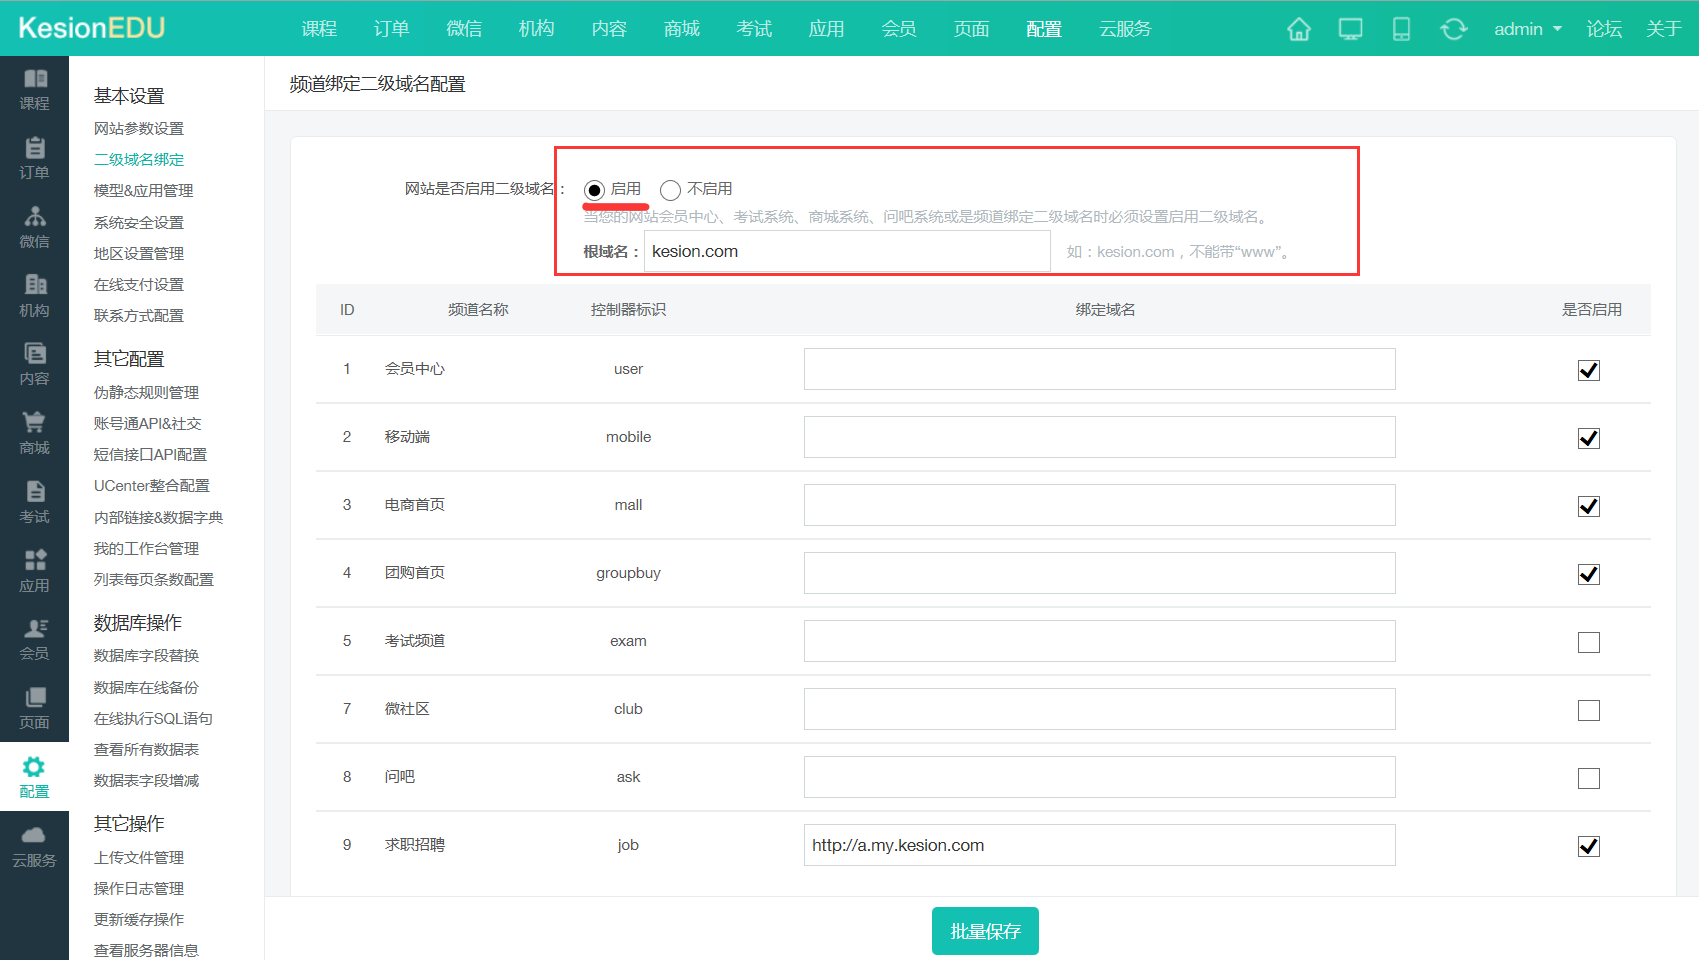1699x960 pixels.
Task: Select the 不启用 radio button
Action: pyautogui.click(x=670, y=190)
